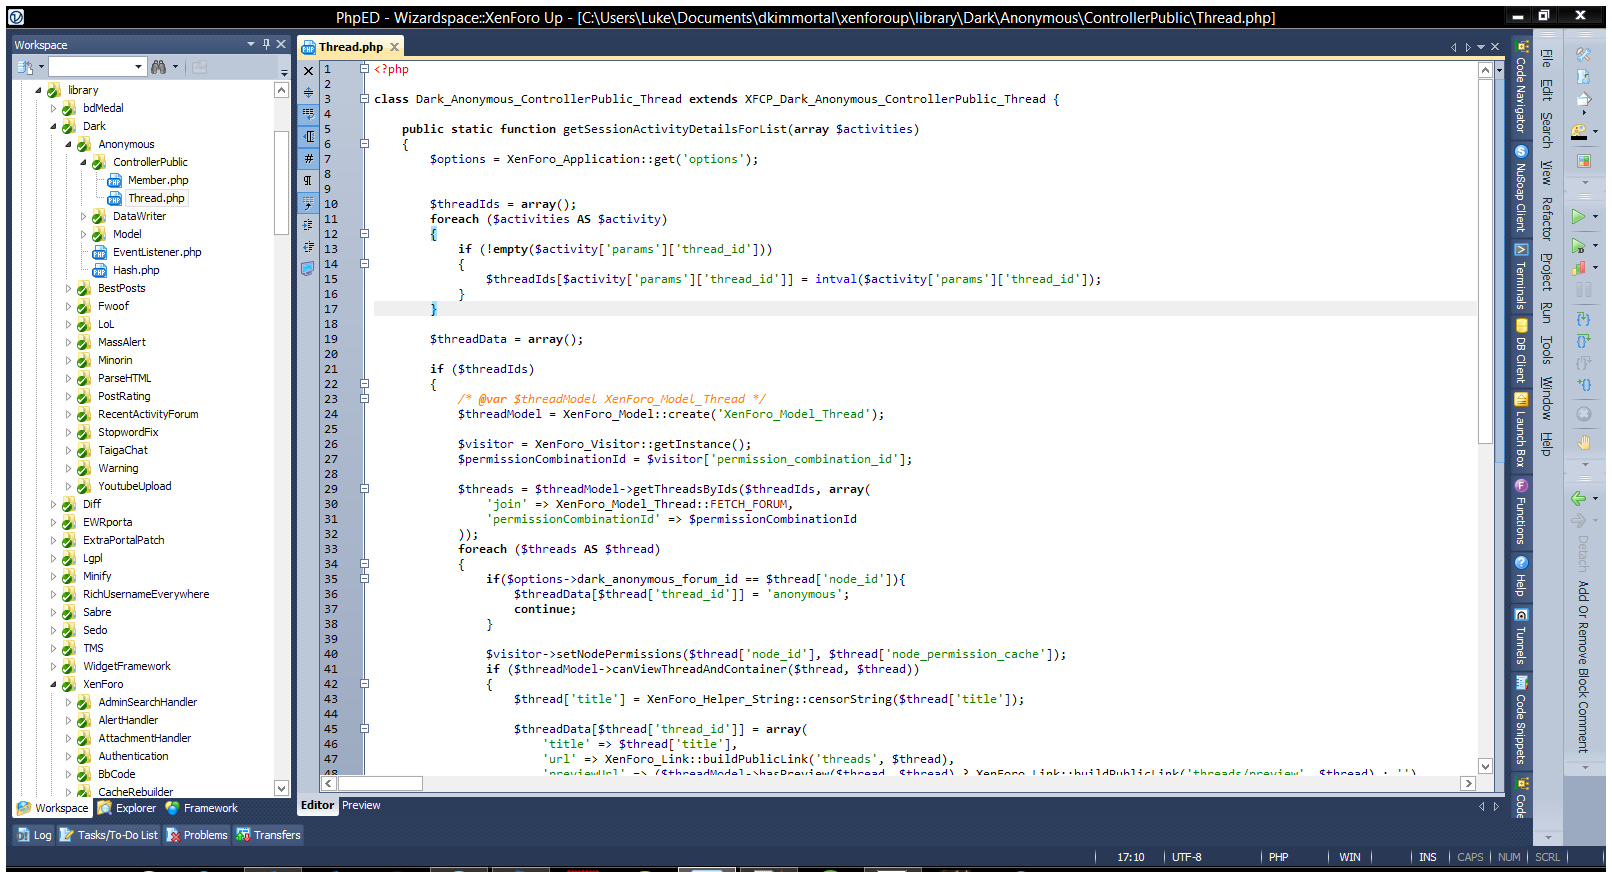Open the Code Navigator side panel
1612x872 pixels.
tap(1521, 87)
